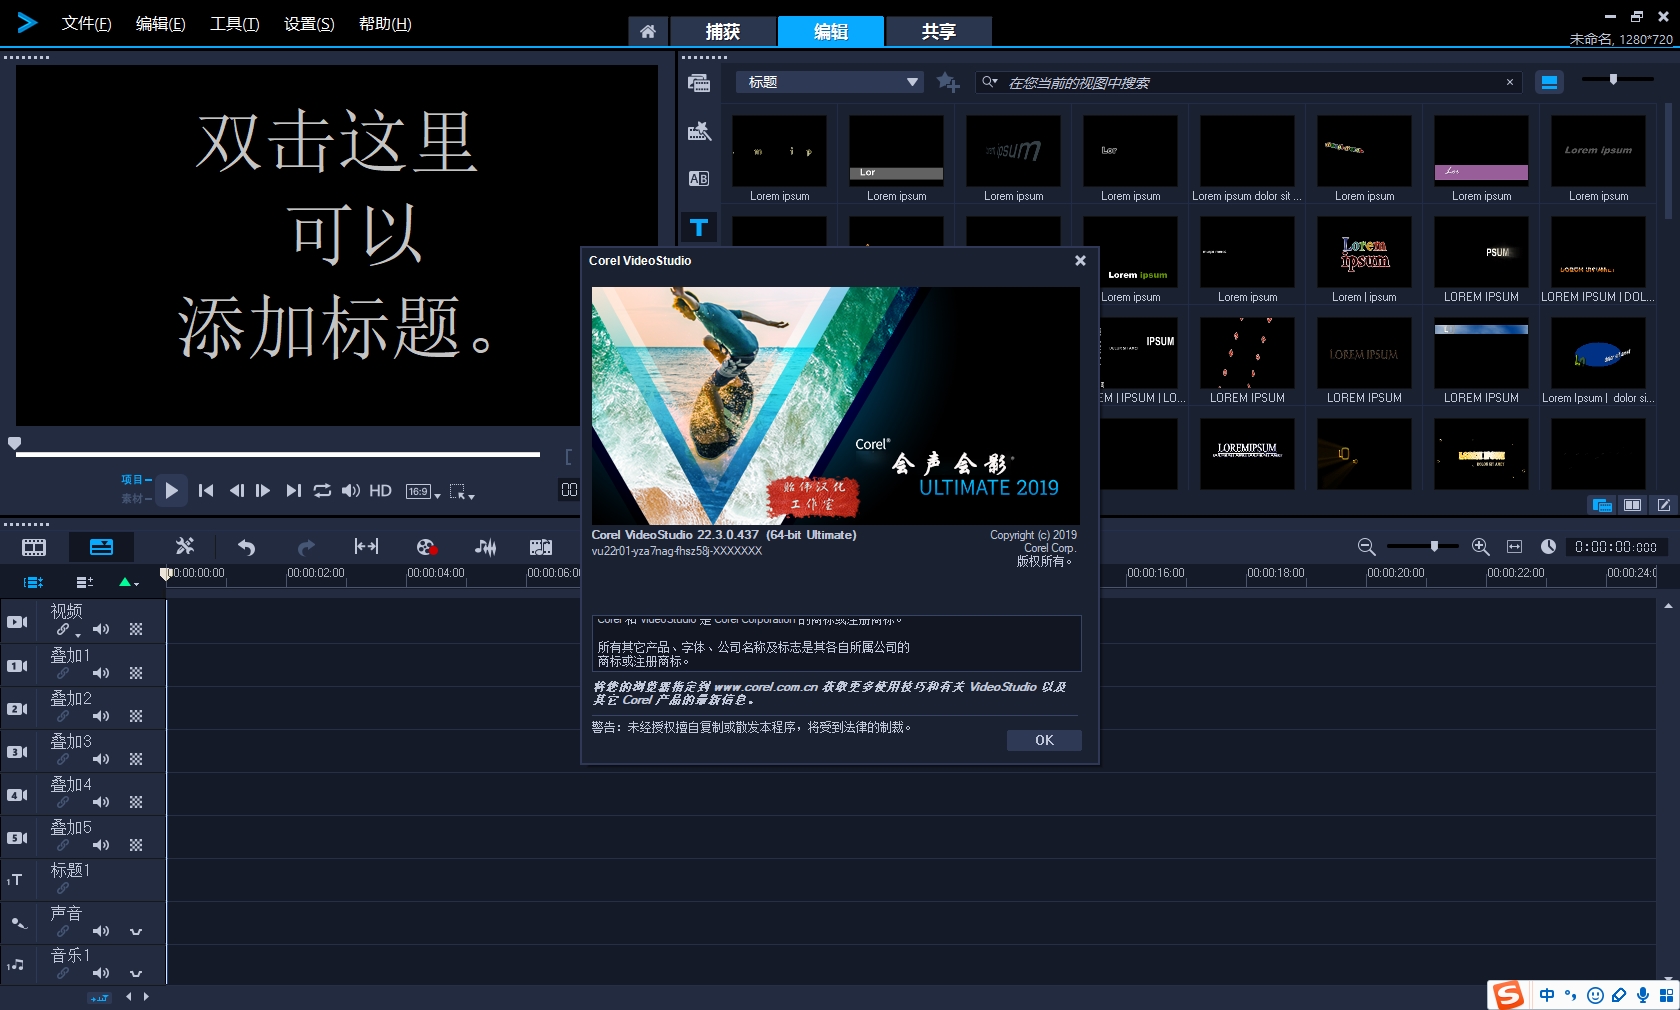Open record/capture option icon
The image size is (1680, 1010).
tap(427, 547)
